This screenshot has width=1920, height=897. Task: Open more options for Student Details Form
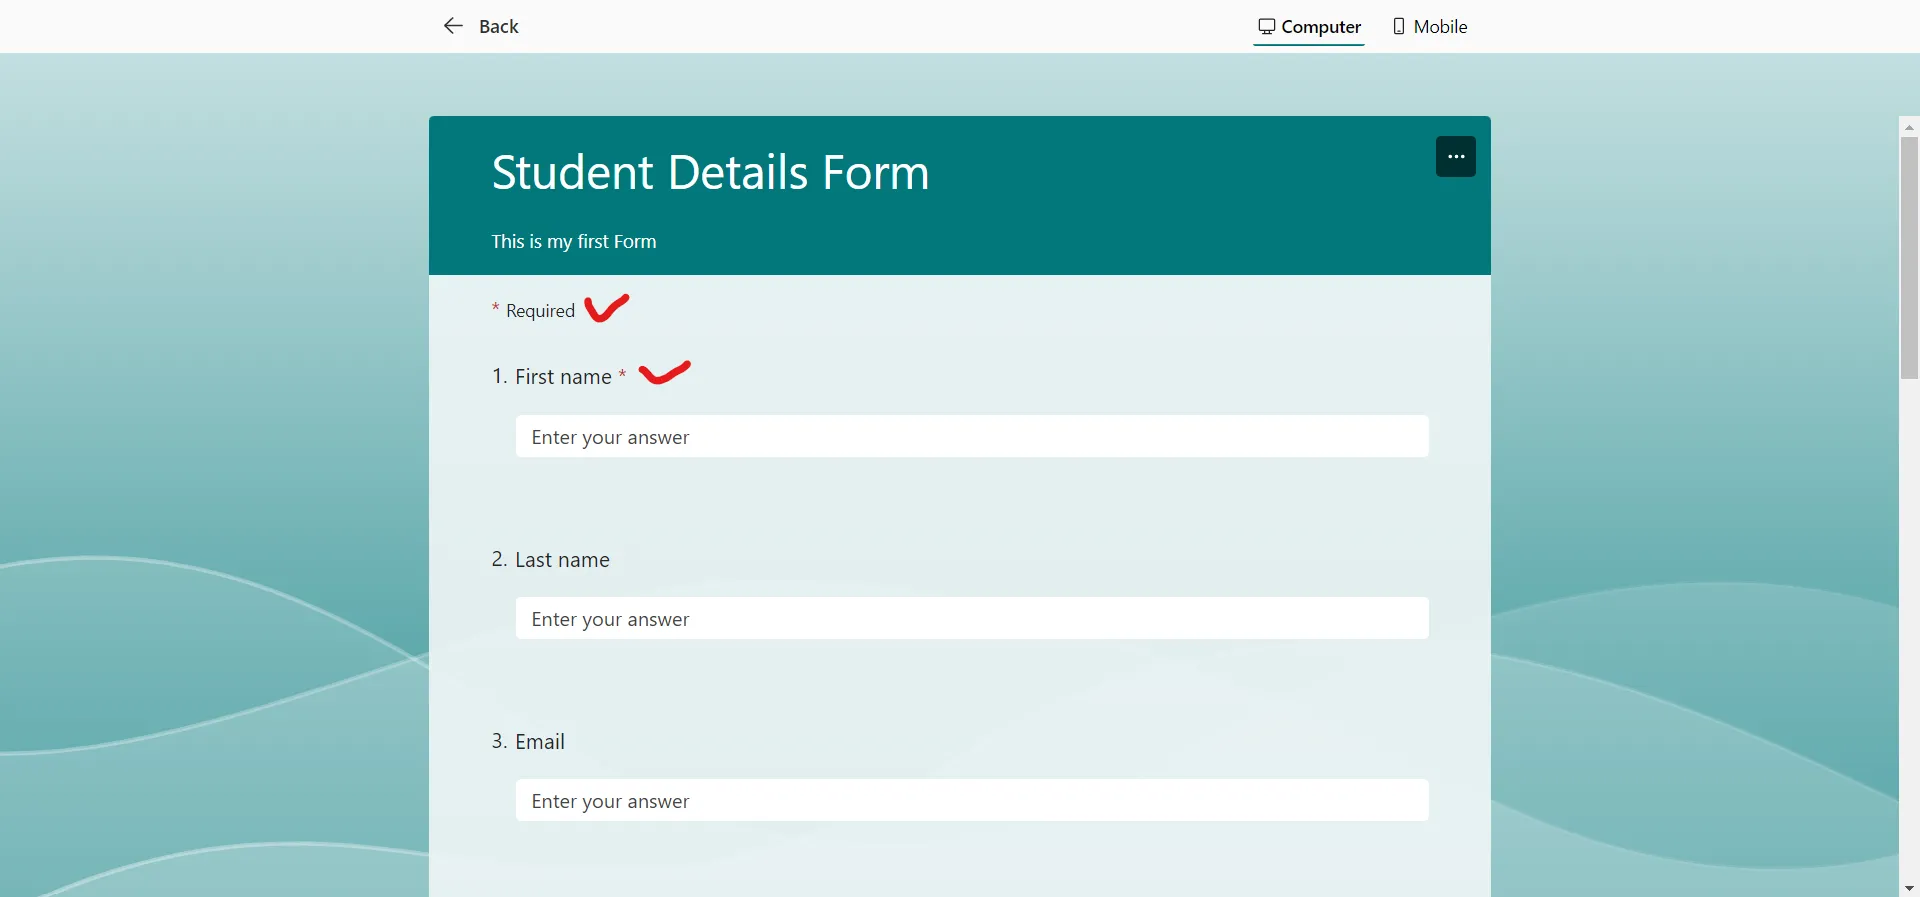click(1455, 156)
